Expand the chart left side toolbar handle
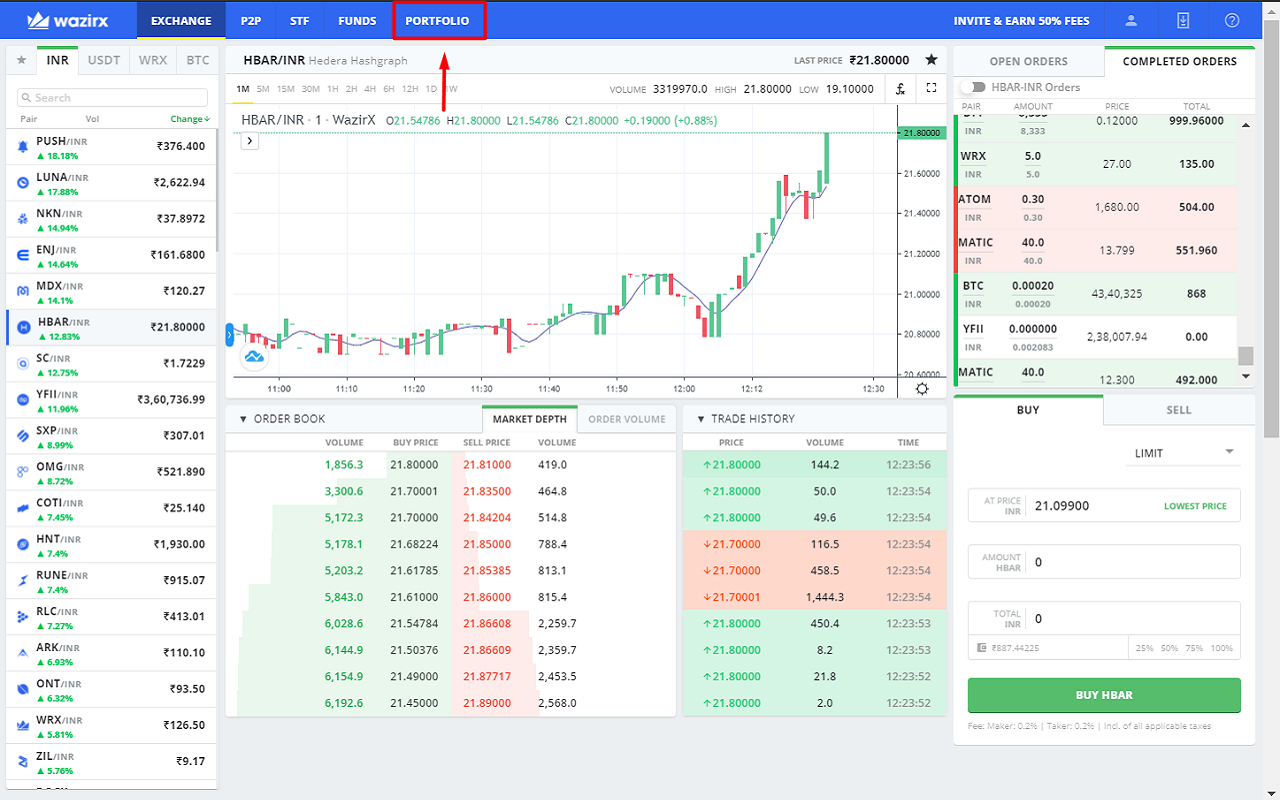The image size is (1280, 800). point(229,334)
